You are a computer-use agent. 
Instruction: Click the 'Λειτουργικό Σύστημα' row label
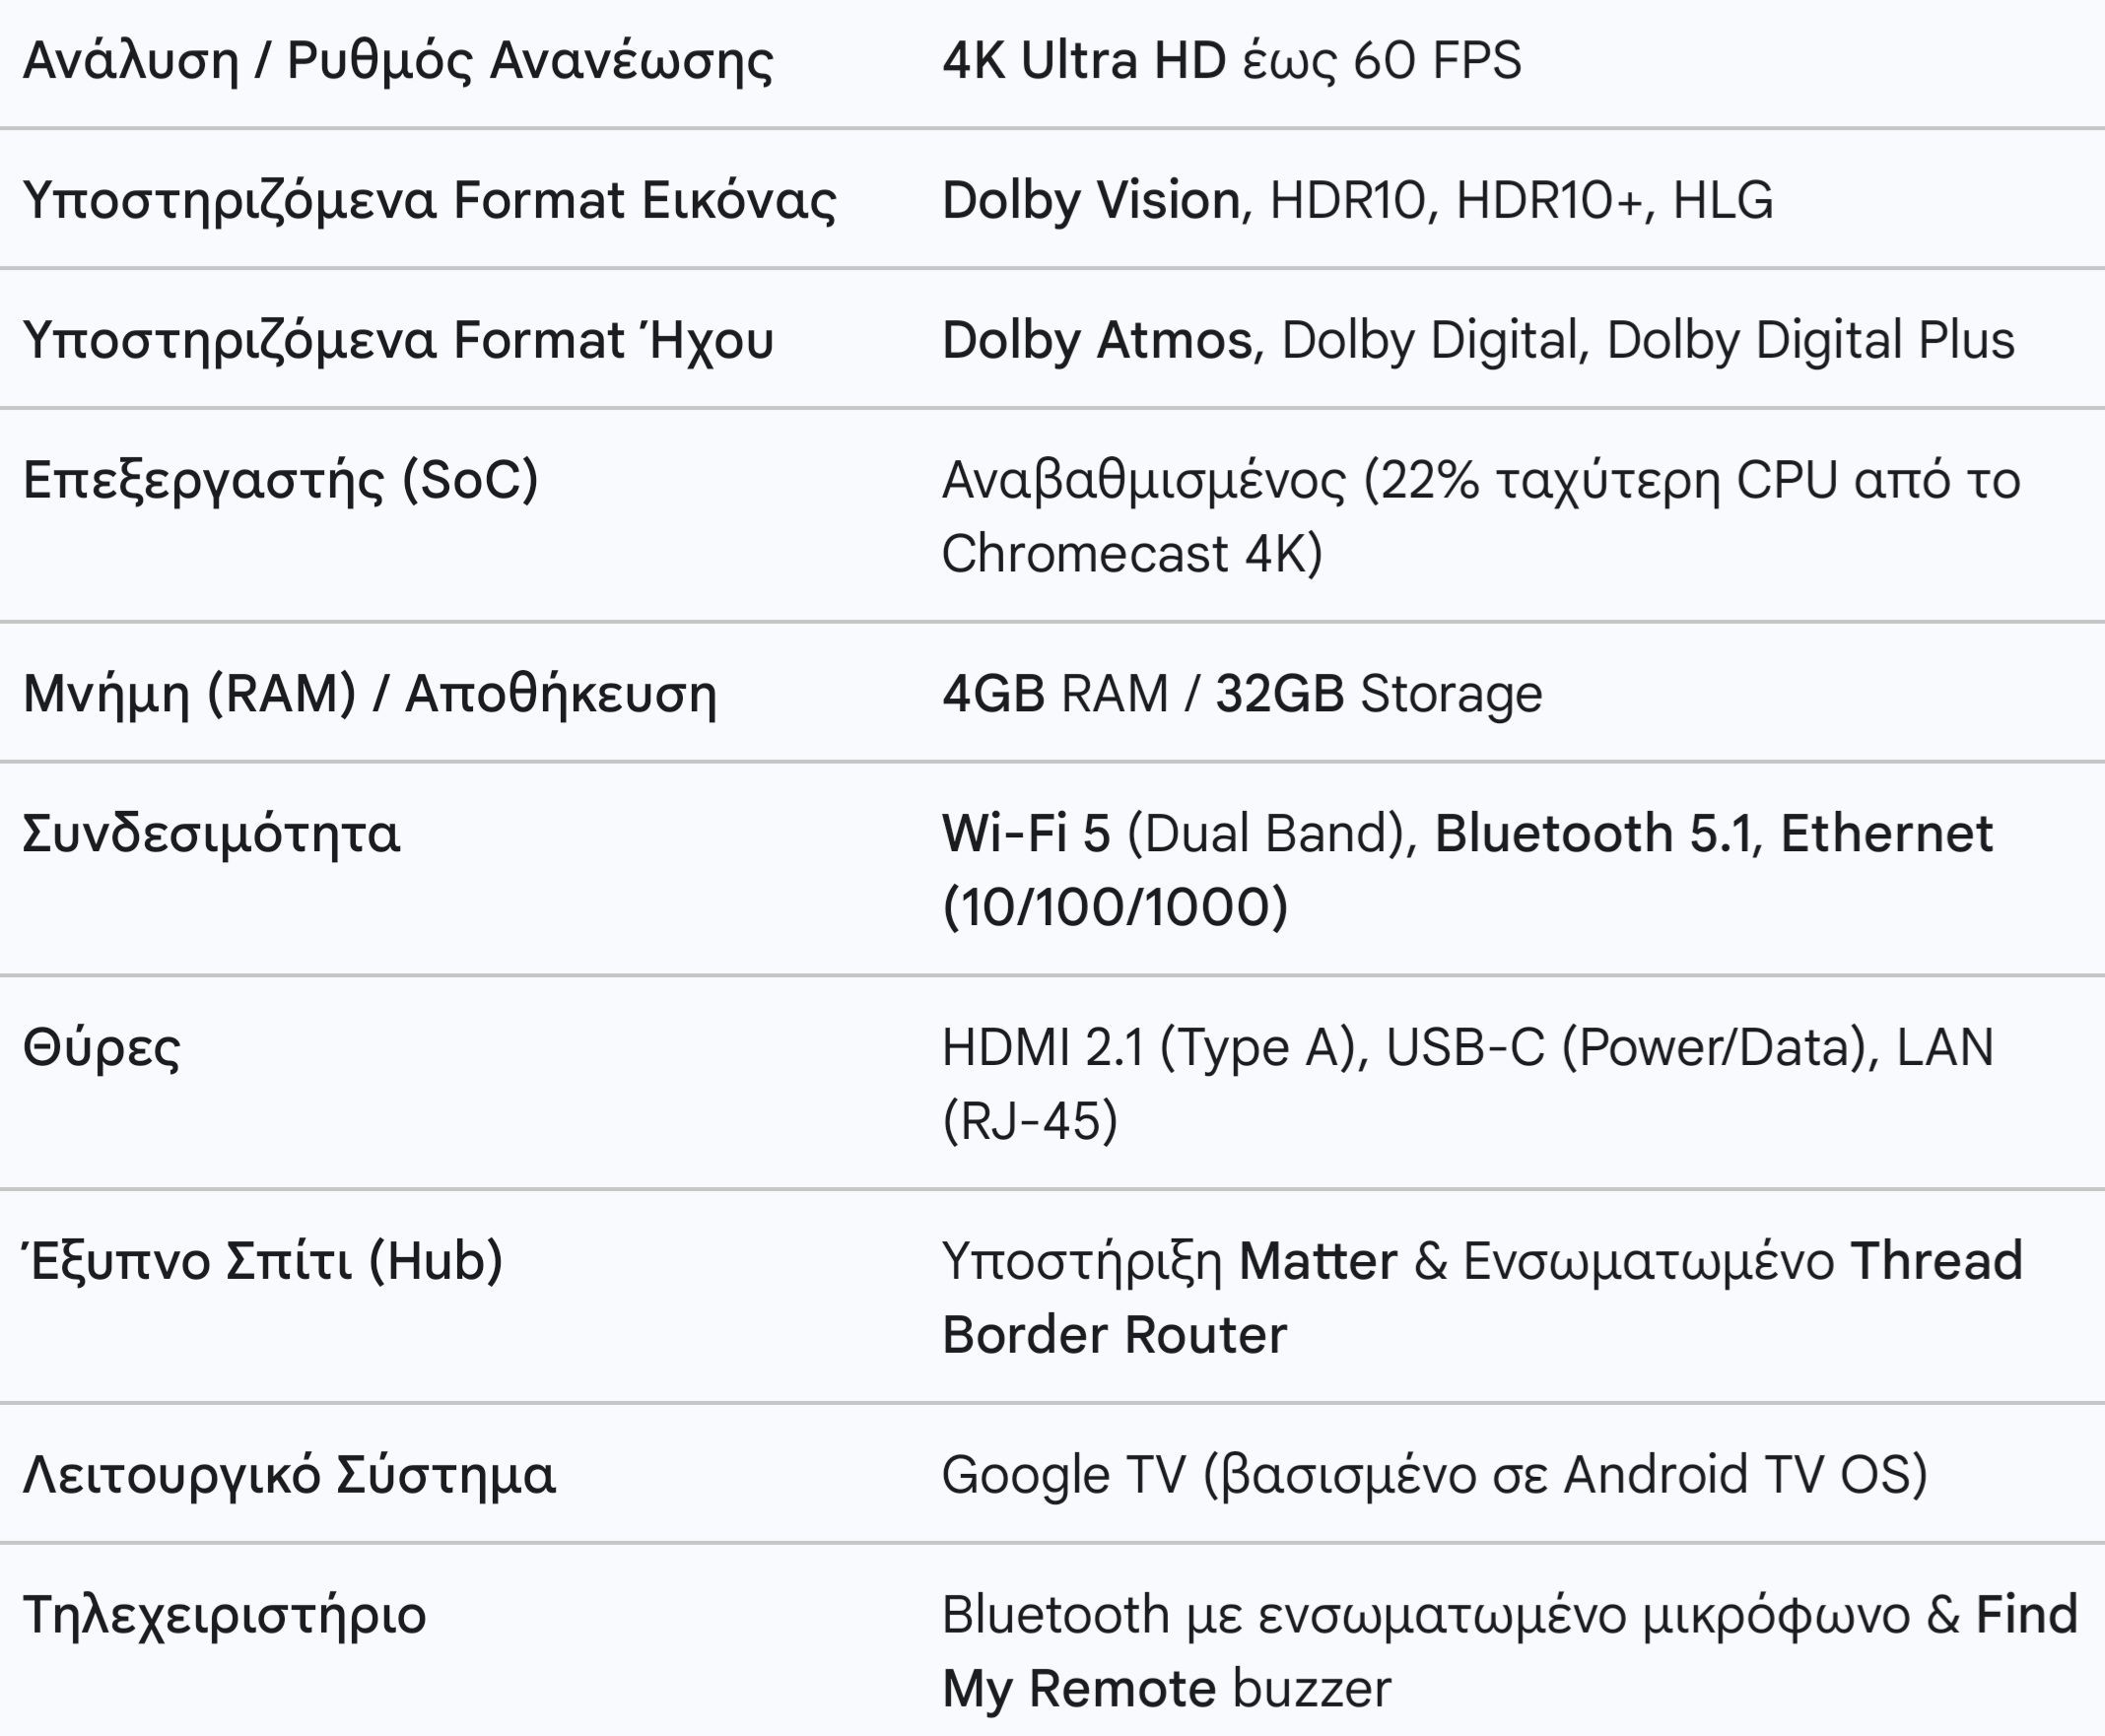pos(289,1476)
